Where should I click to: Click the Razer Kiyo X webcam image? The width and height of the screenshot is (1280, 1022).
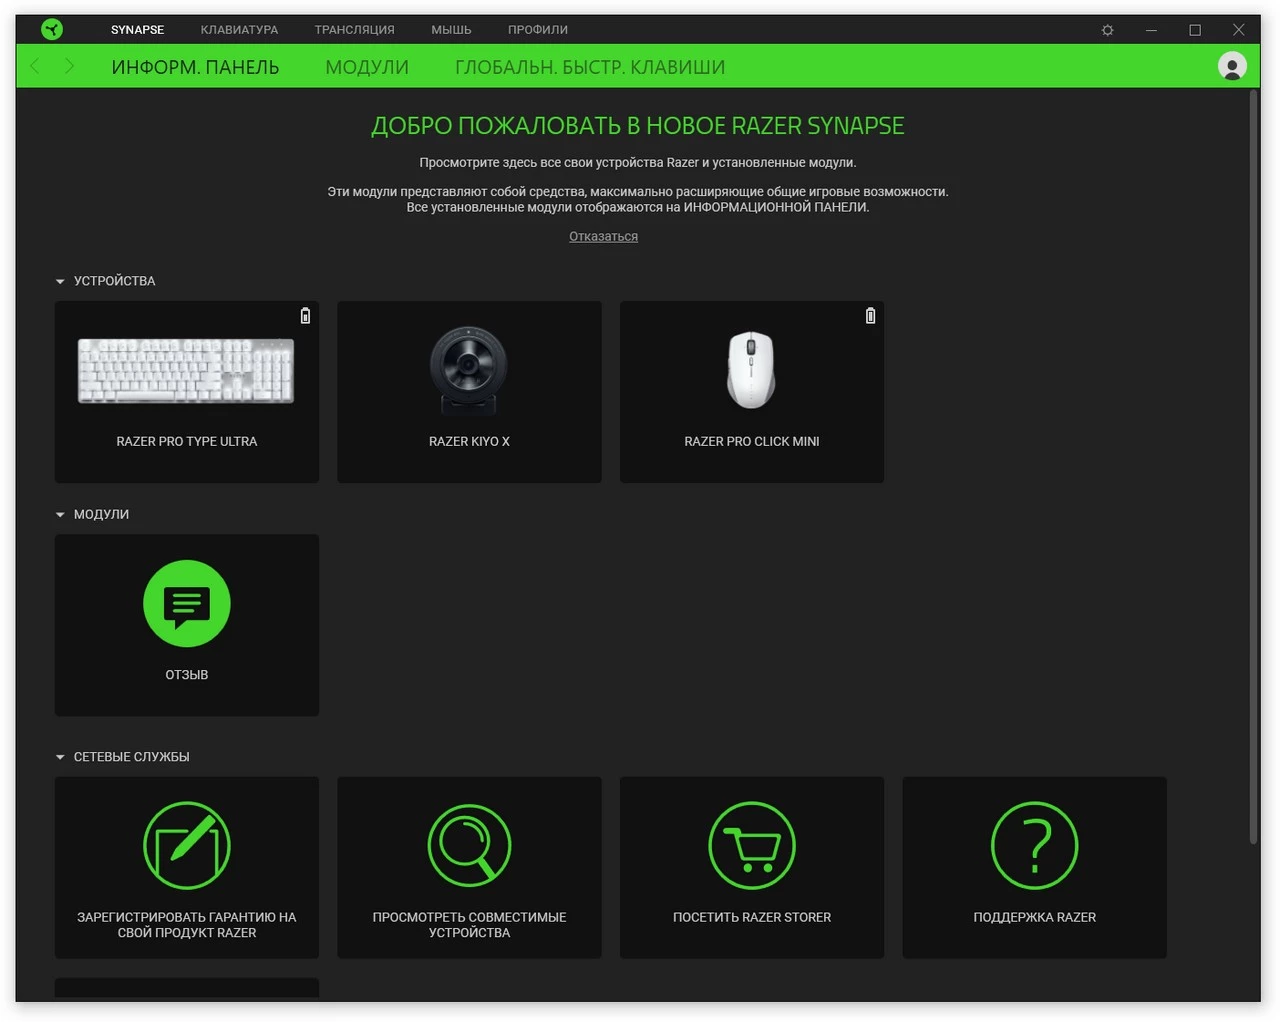click(469, 371)
